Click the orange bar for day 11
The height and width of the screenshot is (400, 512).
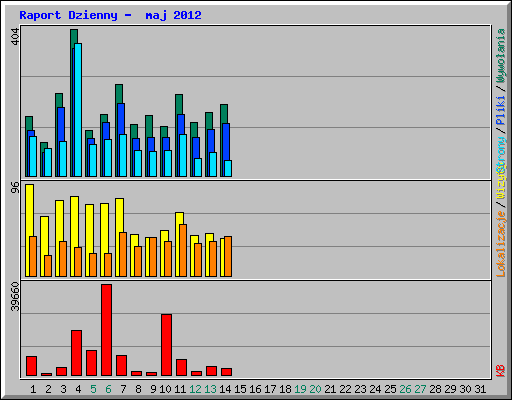tap(183, 250)
